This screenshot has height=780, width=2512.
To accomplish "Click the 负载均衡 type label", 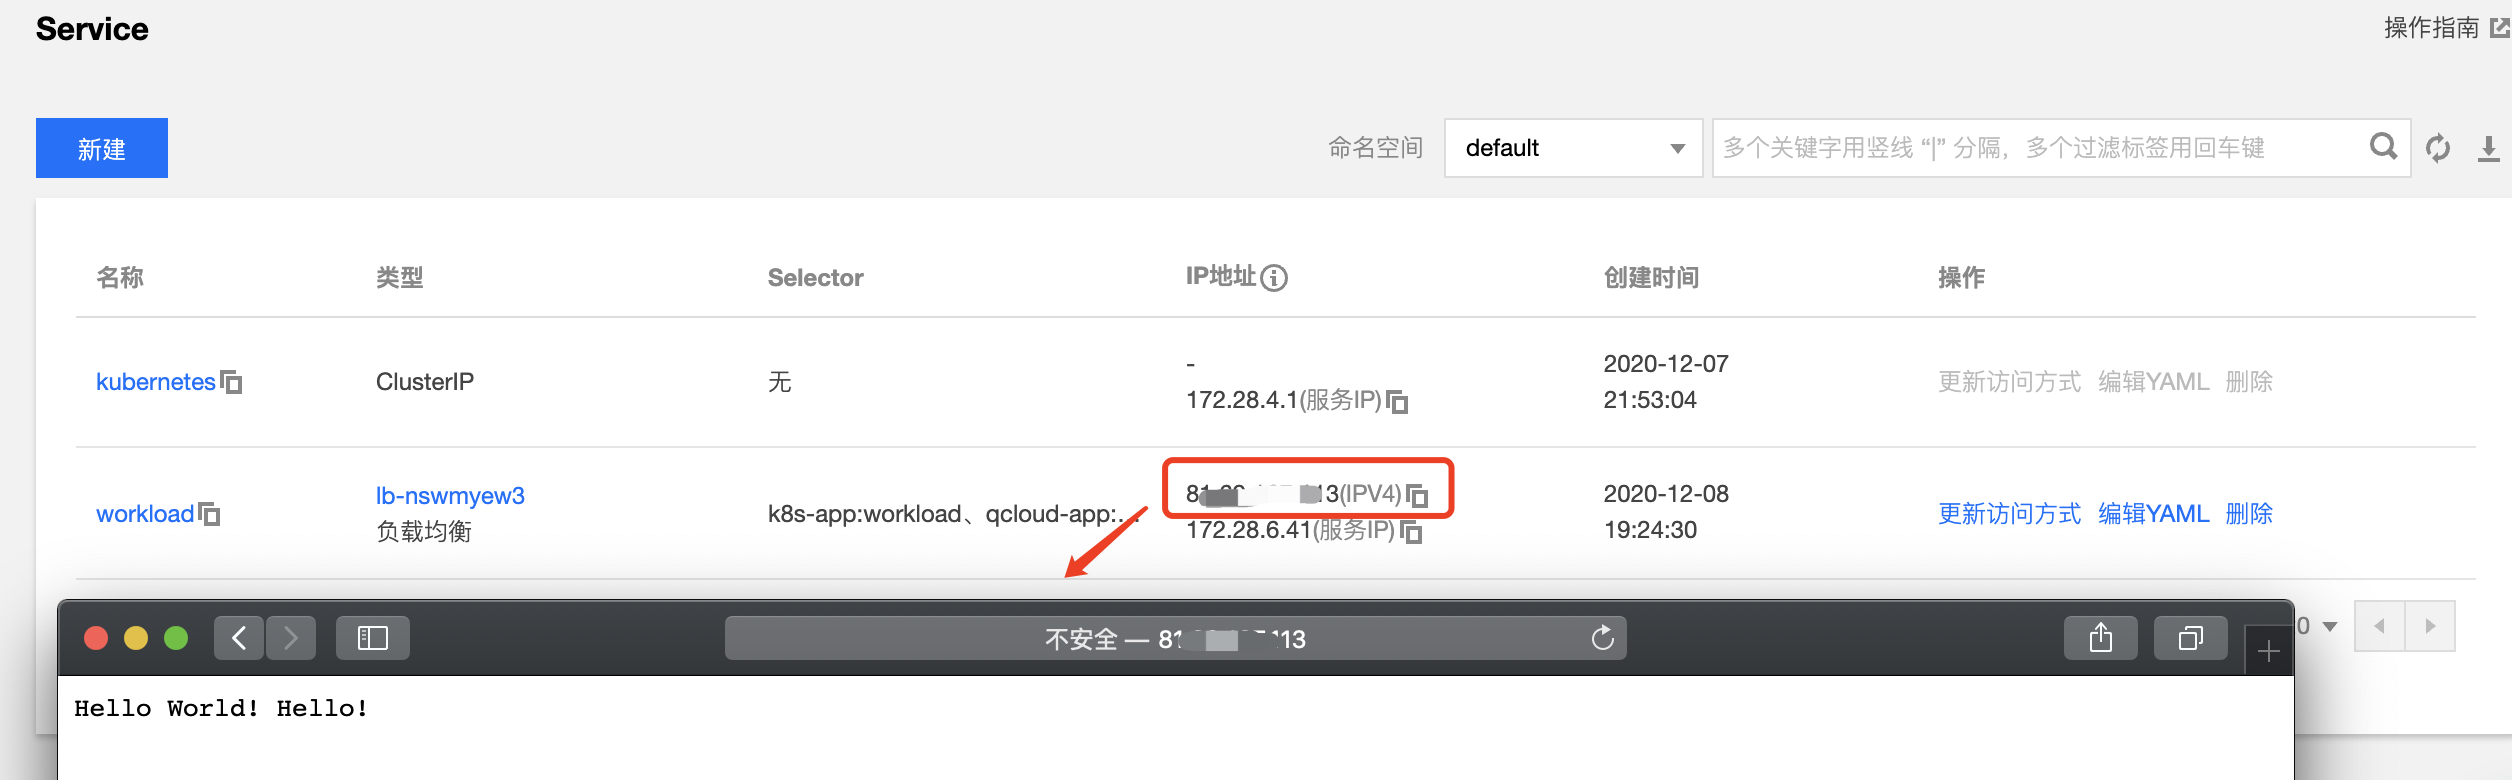I will (424, 531).
